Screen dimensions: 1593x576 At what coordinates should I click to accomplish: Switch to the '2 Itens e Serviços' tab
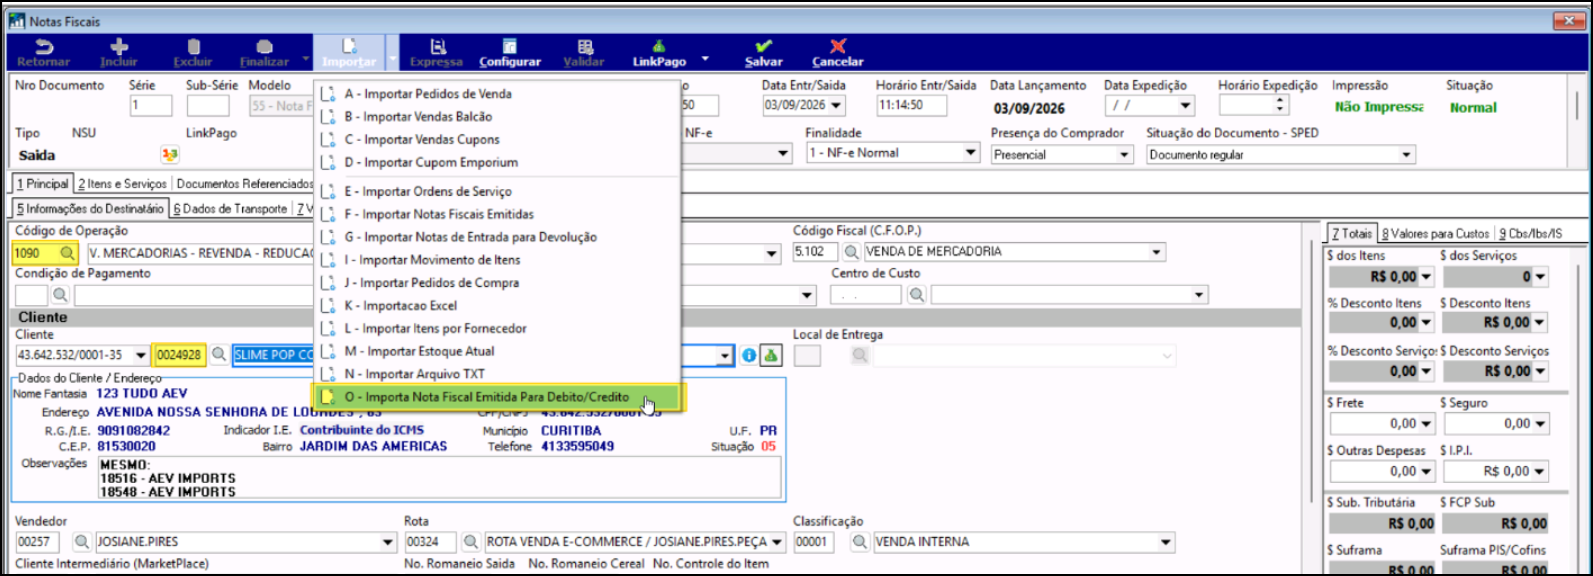[x=122, y=184]
